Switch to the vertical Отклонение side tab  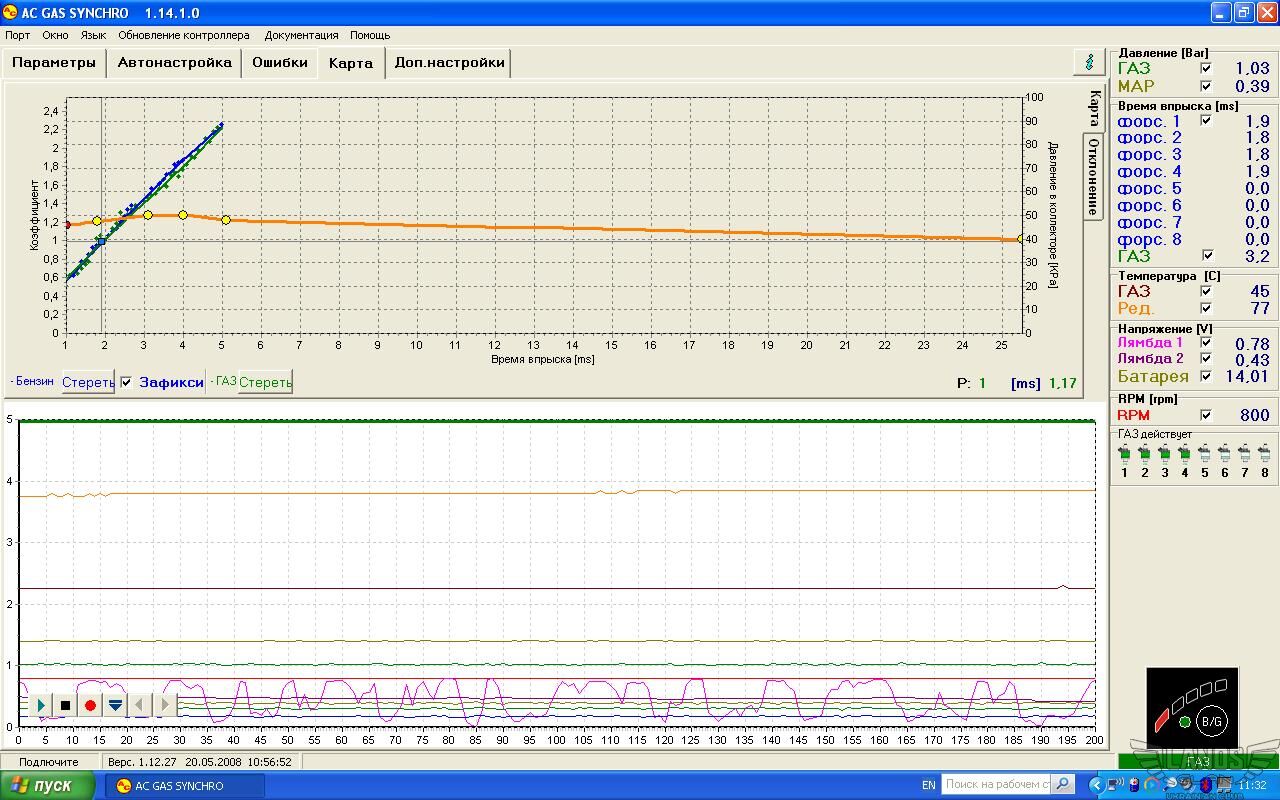pyautogui.click(x=1094, y=175)
